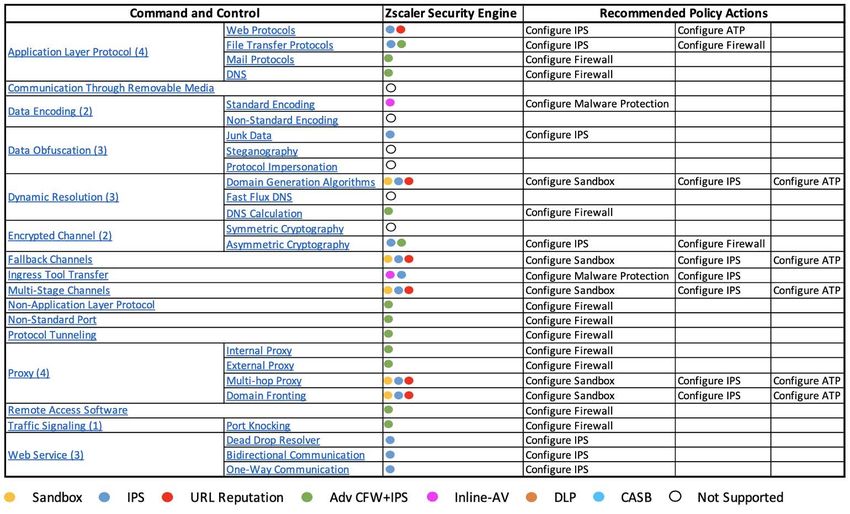Click the Data Obfuscation (3) link
The image size is (850, 514).
click(57, 150)
